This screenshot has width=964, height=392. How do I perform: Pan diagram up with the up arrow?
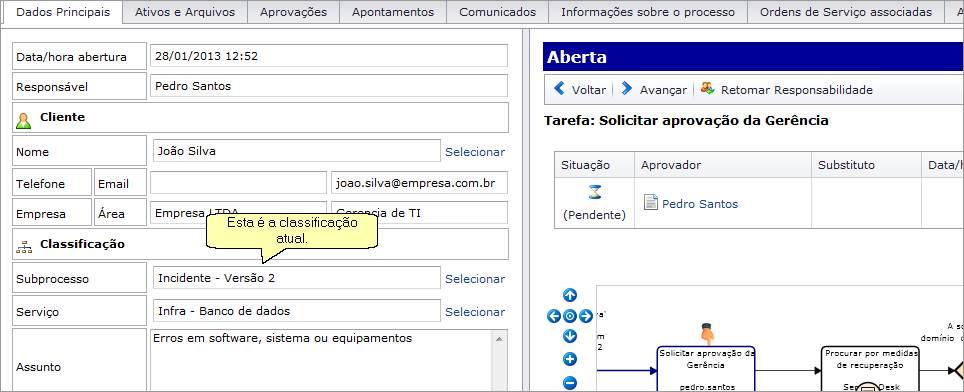(x=570, y=296)
